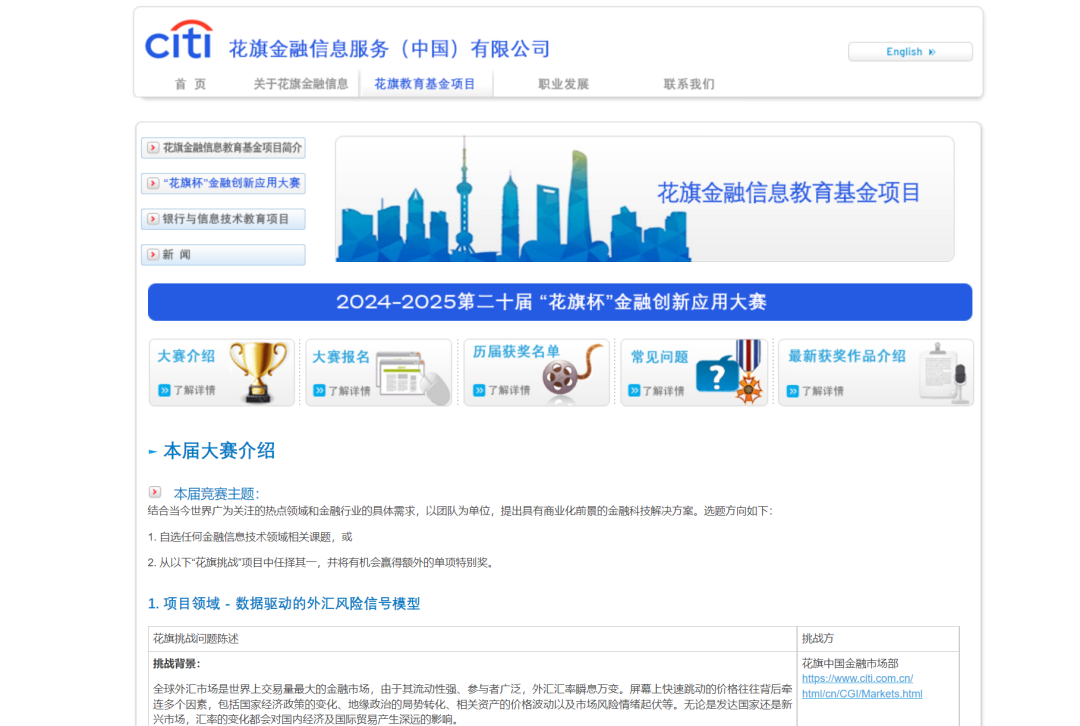Open the 关于花旗金融信息 menu item
This screenshot has height=726, width=1080.
300,84
